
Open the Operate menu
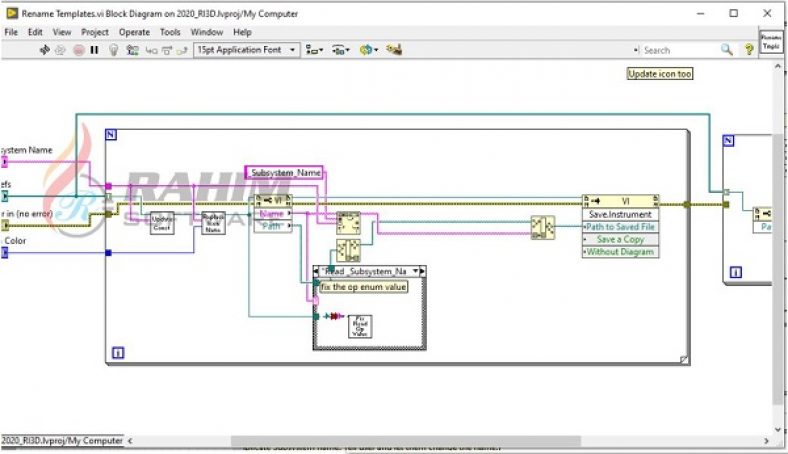[x=134, y=32]
